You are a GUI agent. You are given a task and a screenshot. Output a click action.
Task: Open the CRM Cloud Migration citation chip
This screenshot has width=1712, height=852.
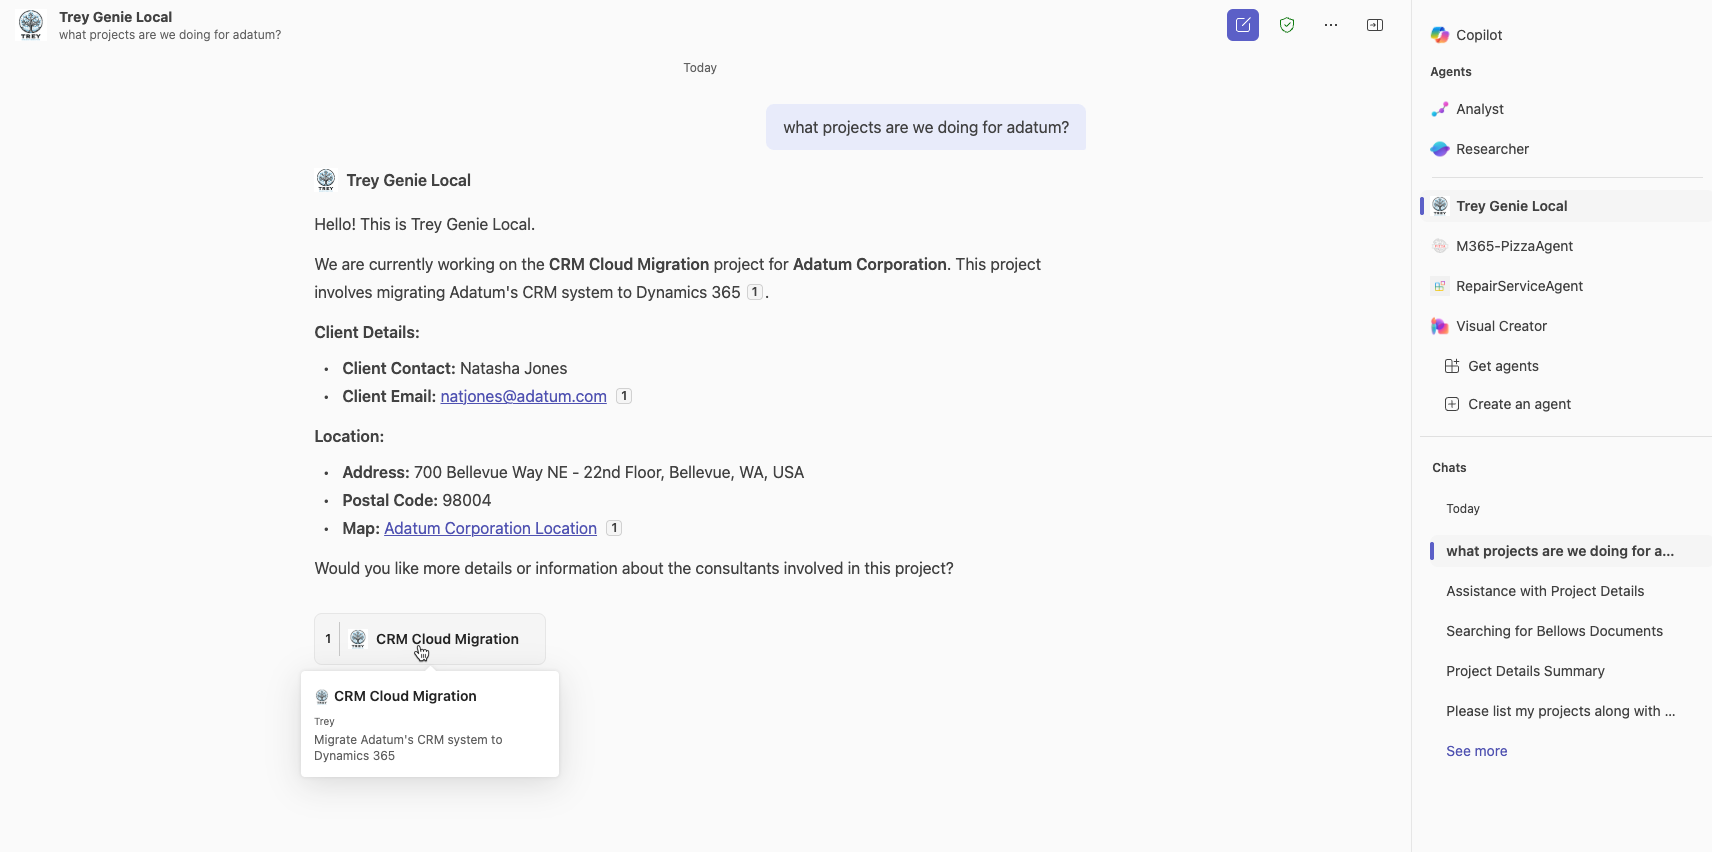pyautogui.click(x=430, y=639)
